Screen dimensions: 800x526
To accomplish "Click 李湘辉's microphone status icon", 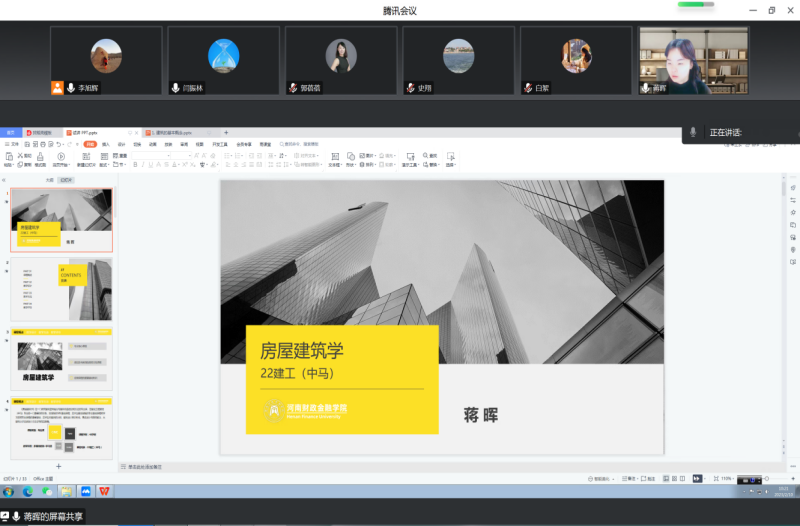I will click(71, 88).
